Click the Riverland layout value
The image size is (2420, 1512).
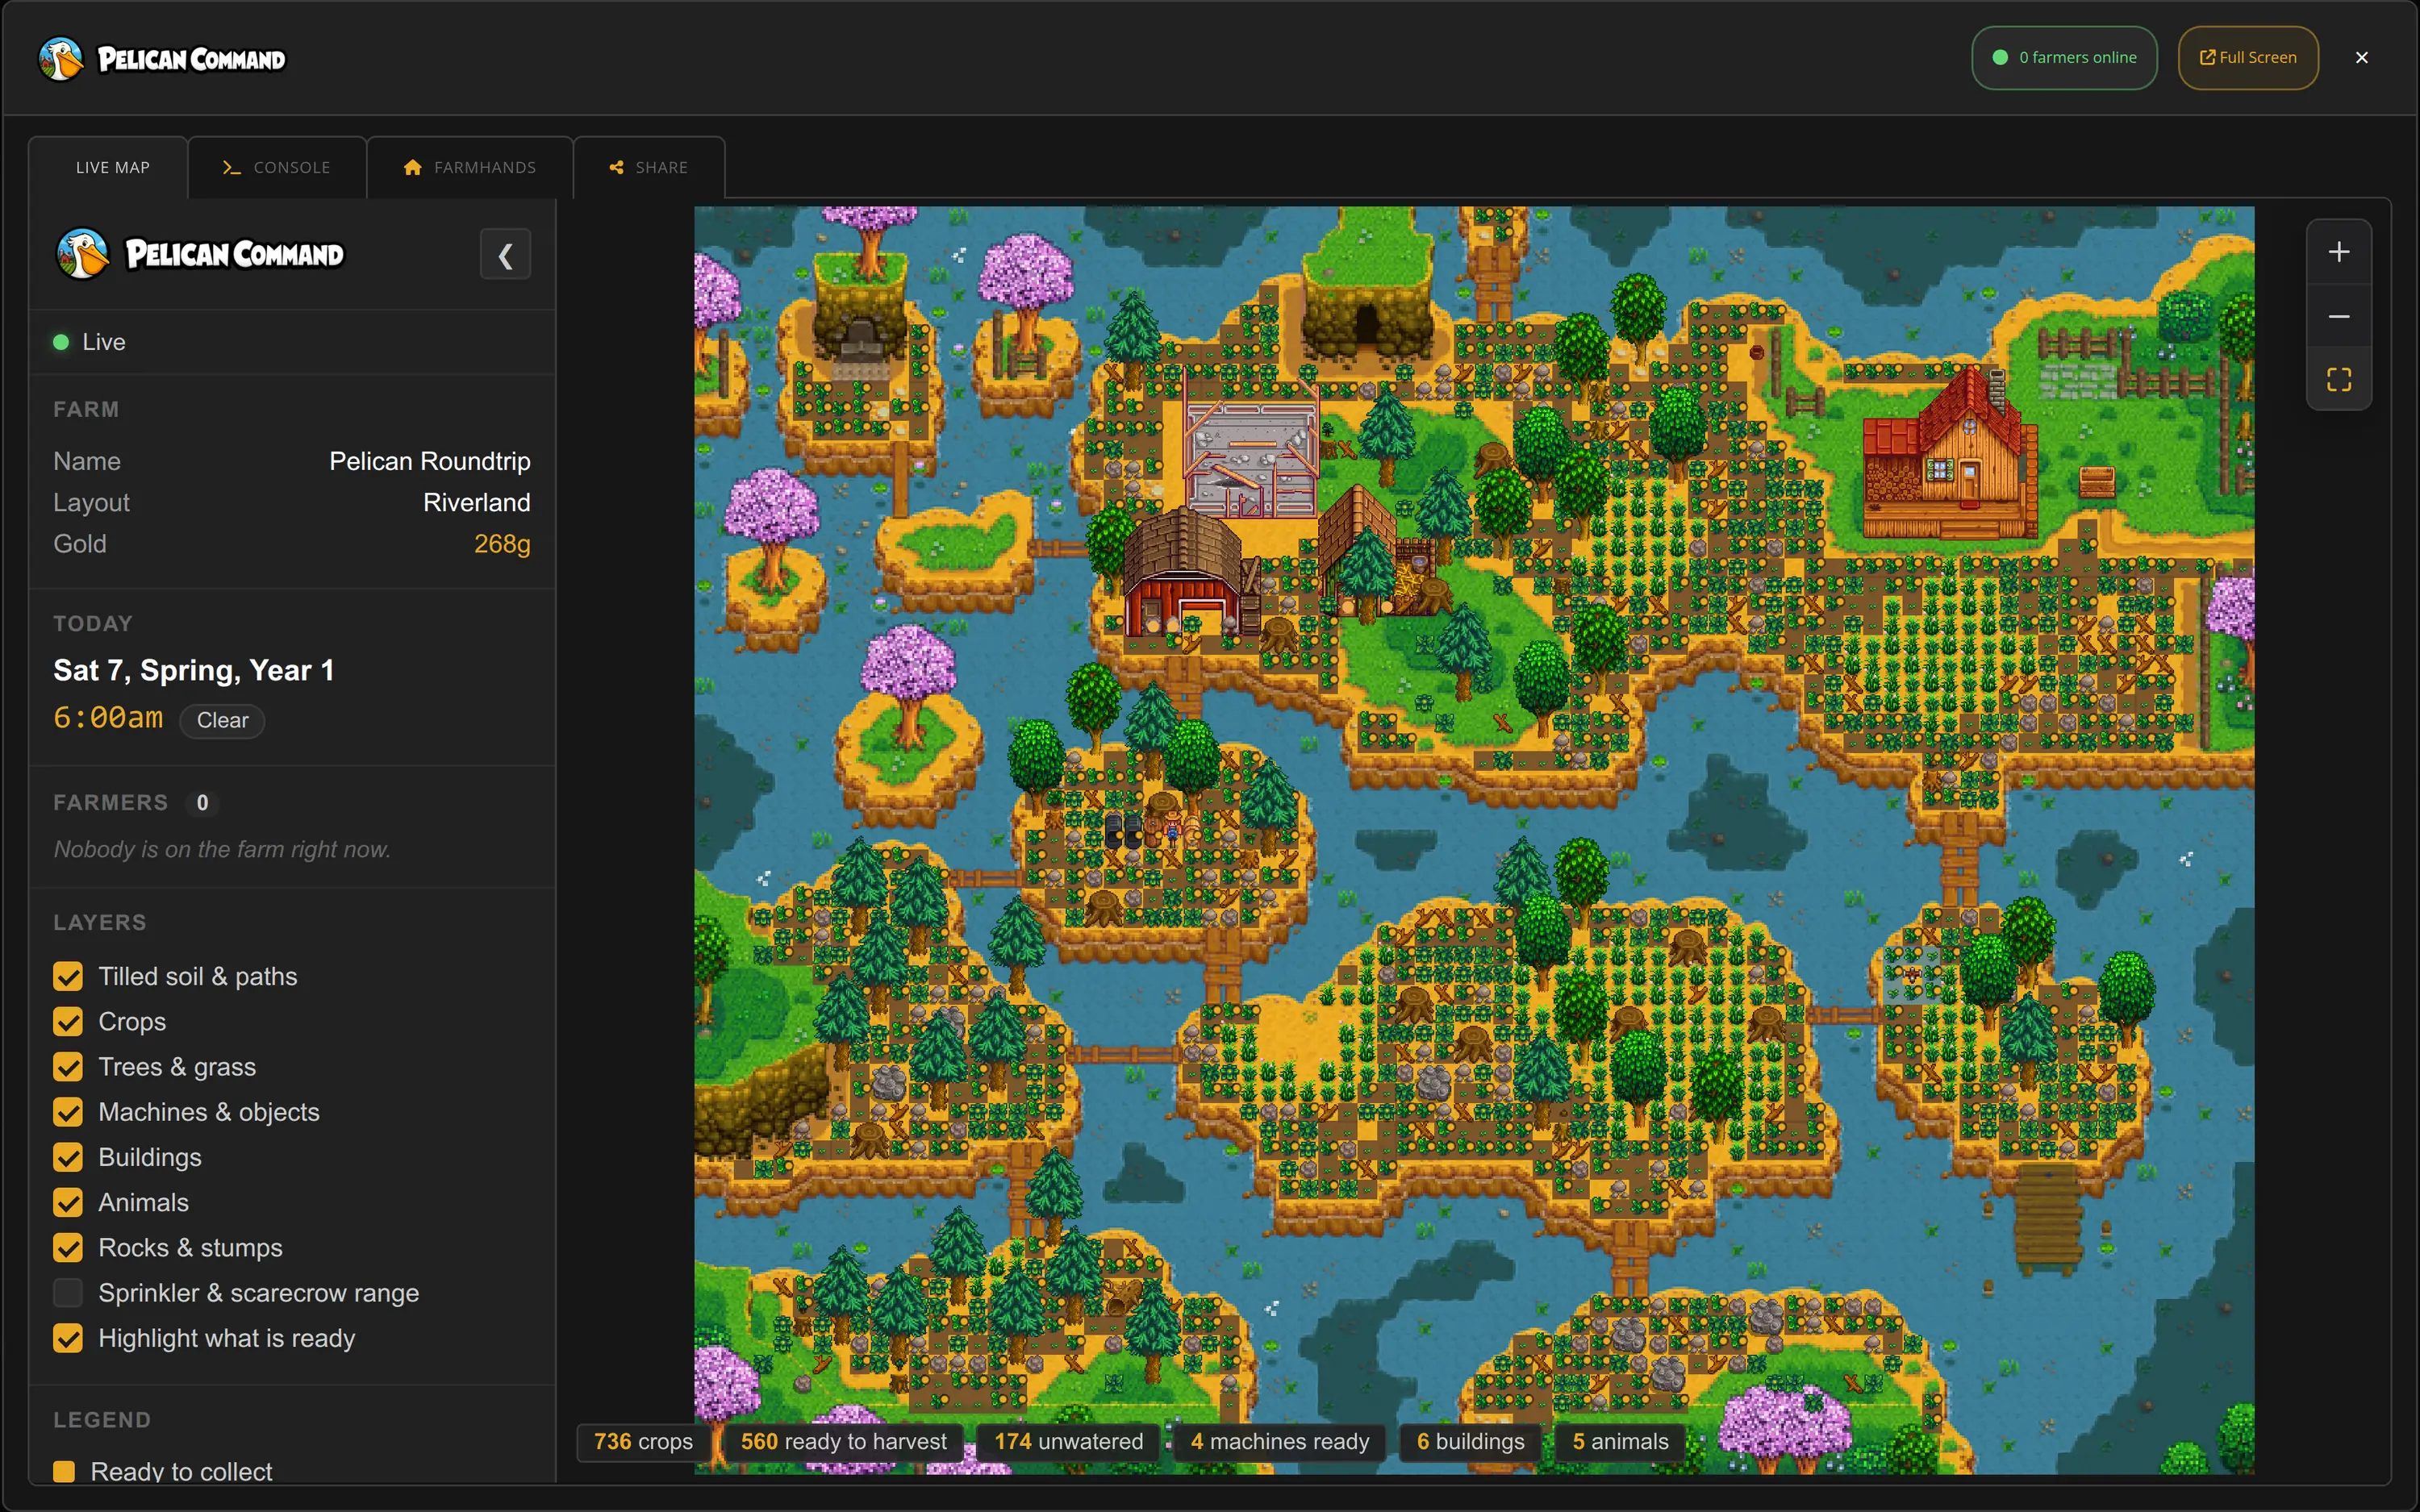click(x=476, y=502)
